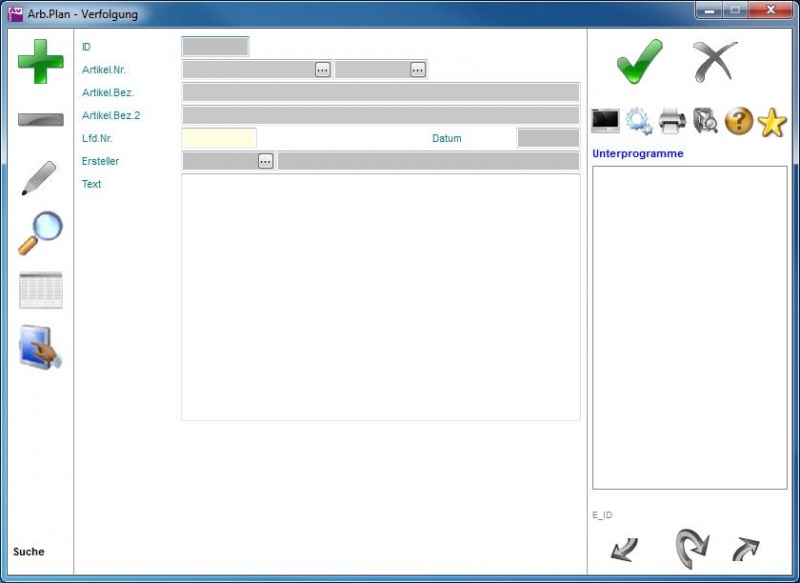Open search with the magnifying glass icon
Screen dimensions: 800x583
(40, 233)
